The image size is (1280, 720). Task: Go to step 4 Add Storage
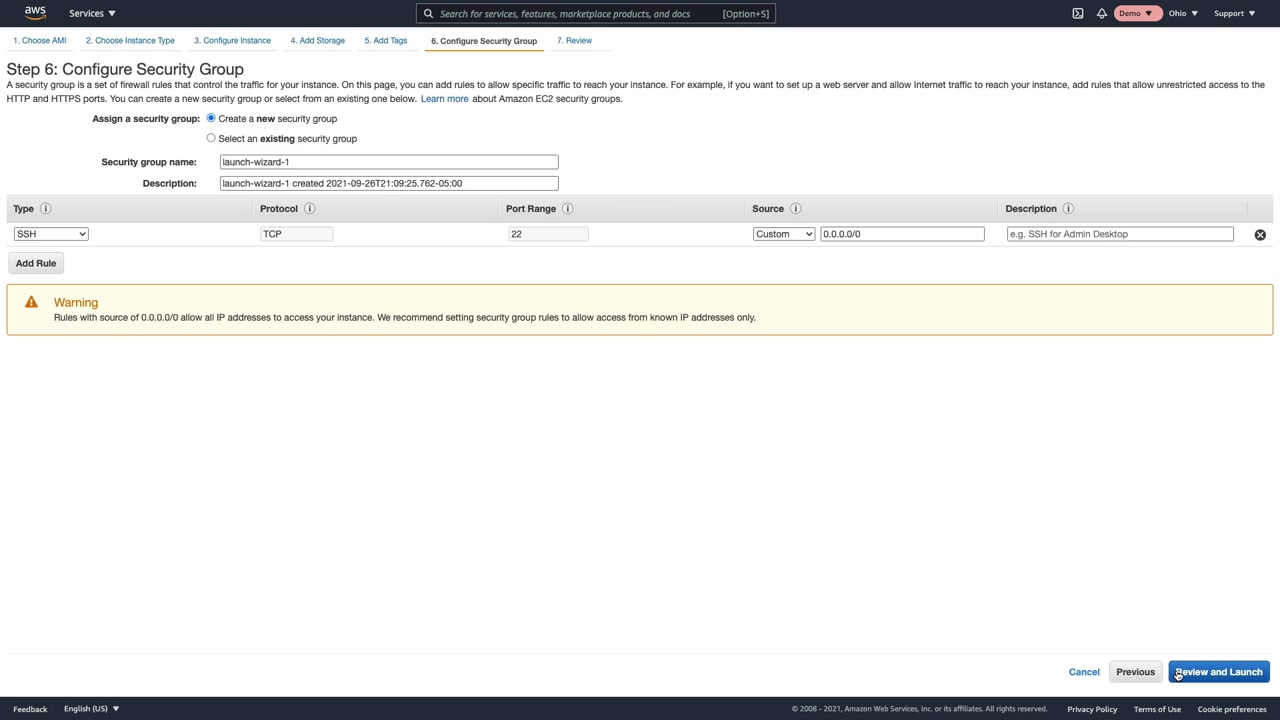pos(317,41)
